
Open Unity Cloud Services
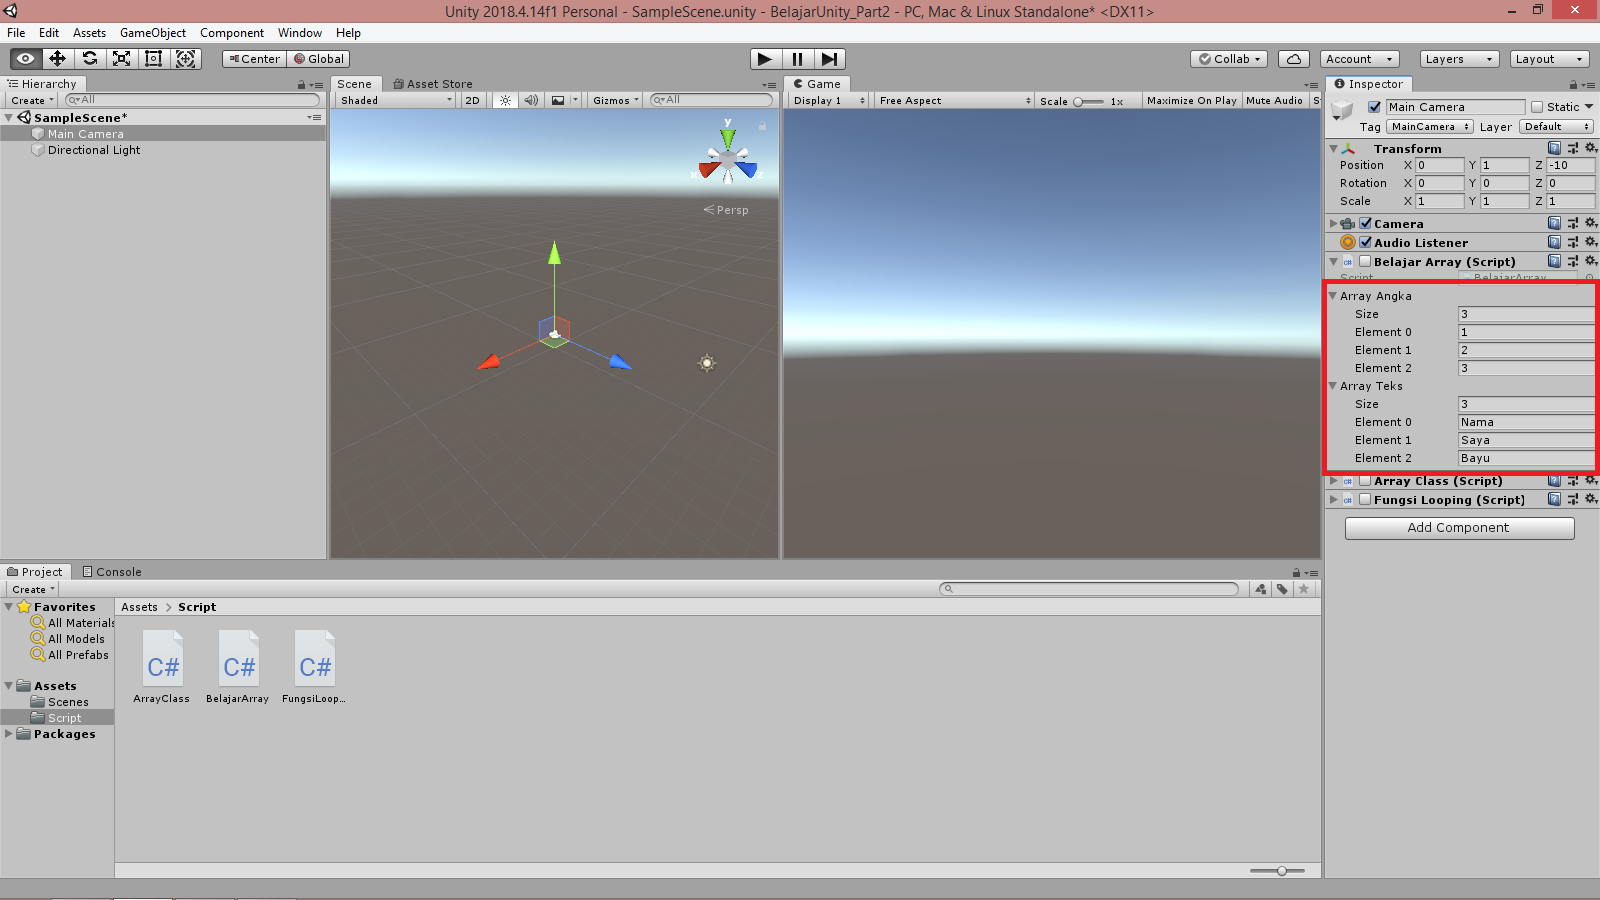point(1292,59)
